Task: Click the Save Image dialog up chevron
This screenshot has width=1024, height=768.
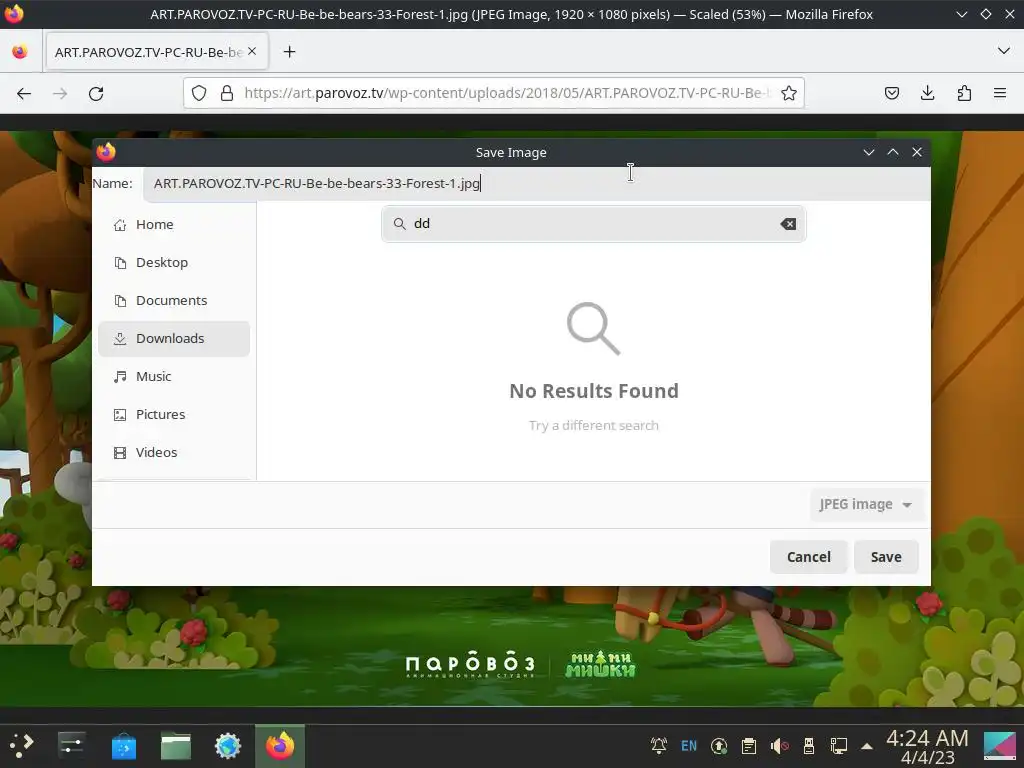Action: (x=893, y=152)
